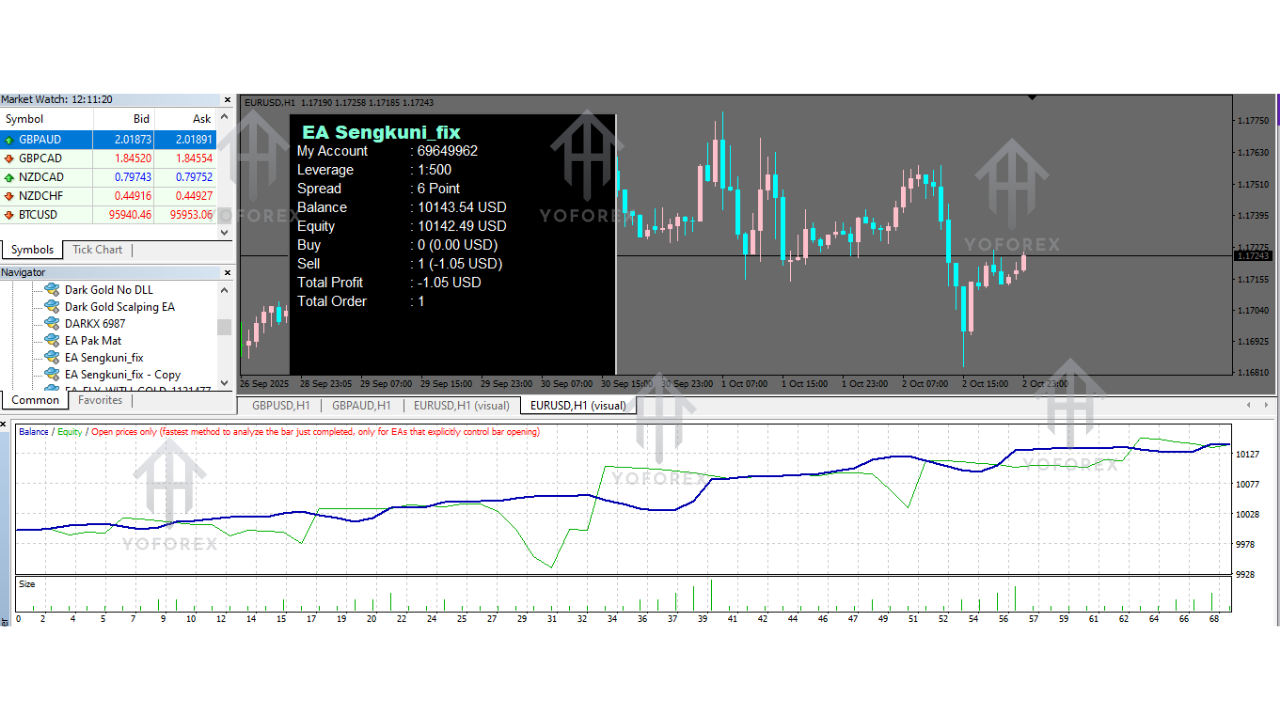
Task: Click the Dark Gold No DLL icon
Action: click(52, 290)
